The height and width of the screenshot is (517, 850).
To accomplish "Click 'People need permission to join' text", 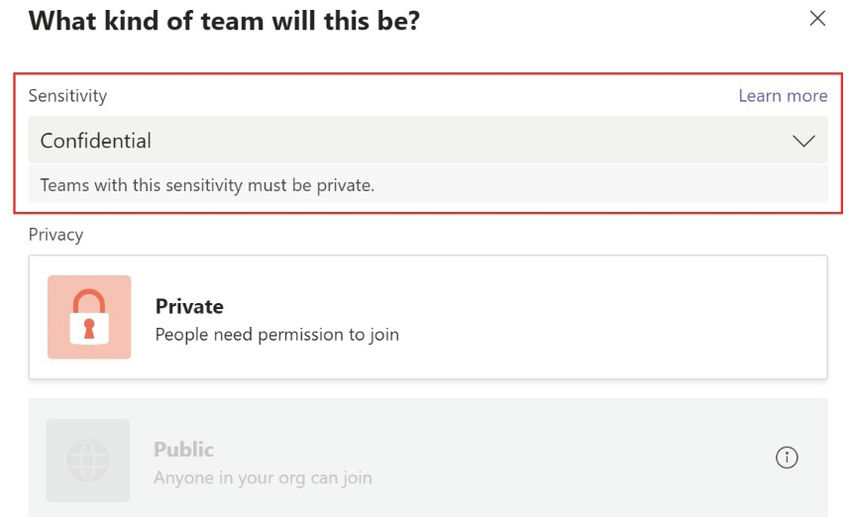I will pos(277,335).
